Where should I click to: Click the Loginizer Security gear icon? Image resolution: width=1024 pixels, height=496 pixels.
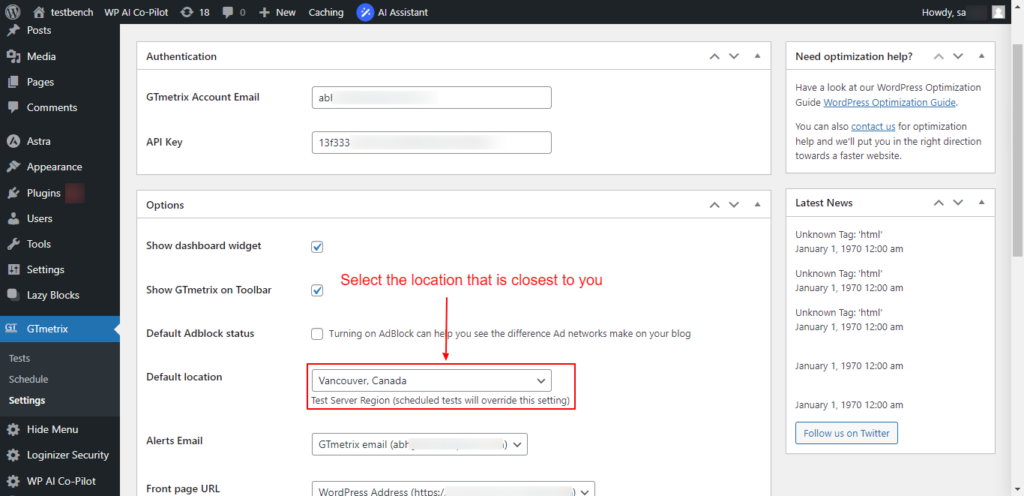13,455
